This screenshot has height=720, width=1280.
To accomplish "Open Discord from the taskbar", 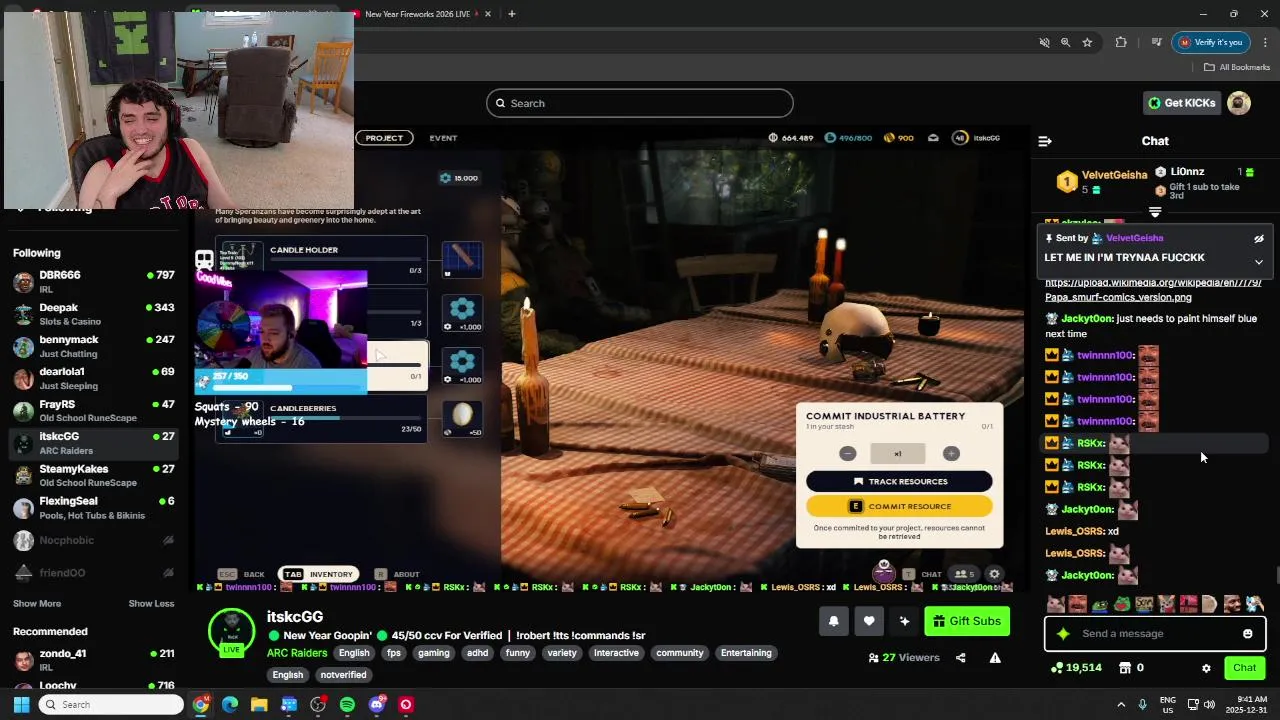I will coord(376,705).
